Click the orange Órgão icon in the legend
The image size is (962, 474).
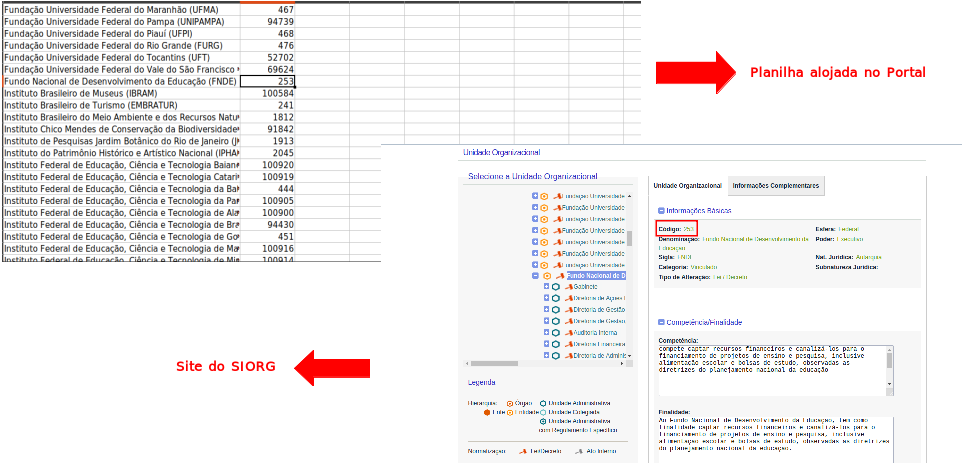[510, 403]
